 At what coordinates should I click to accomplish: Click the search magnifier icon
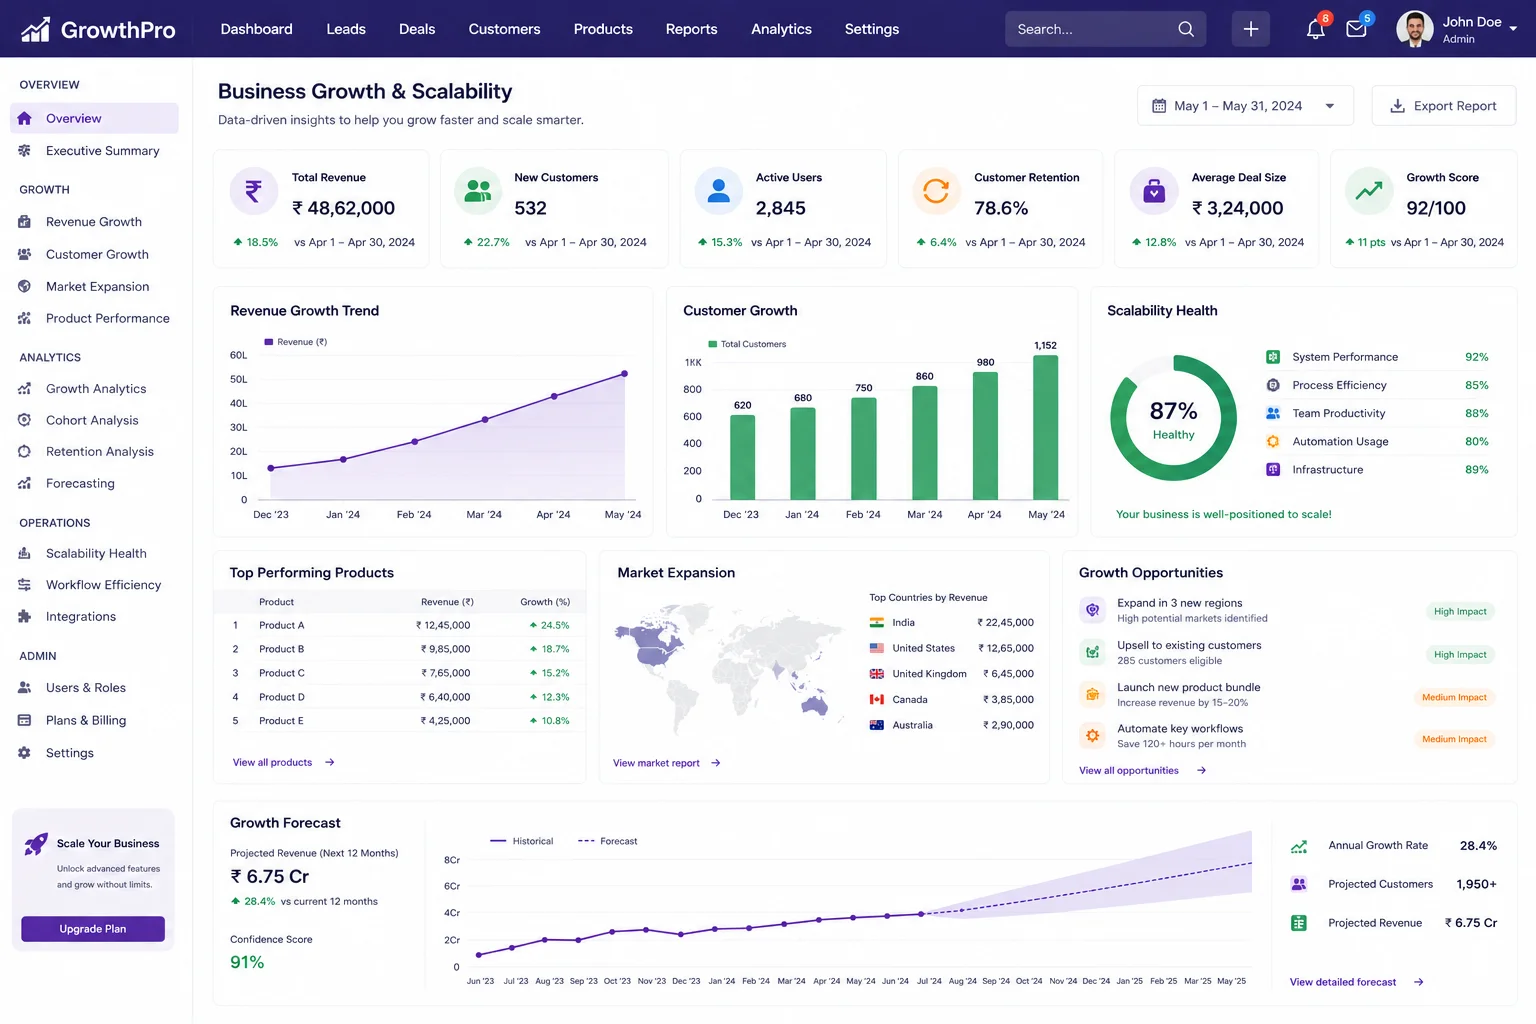(x=1186, y=29)
